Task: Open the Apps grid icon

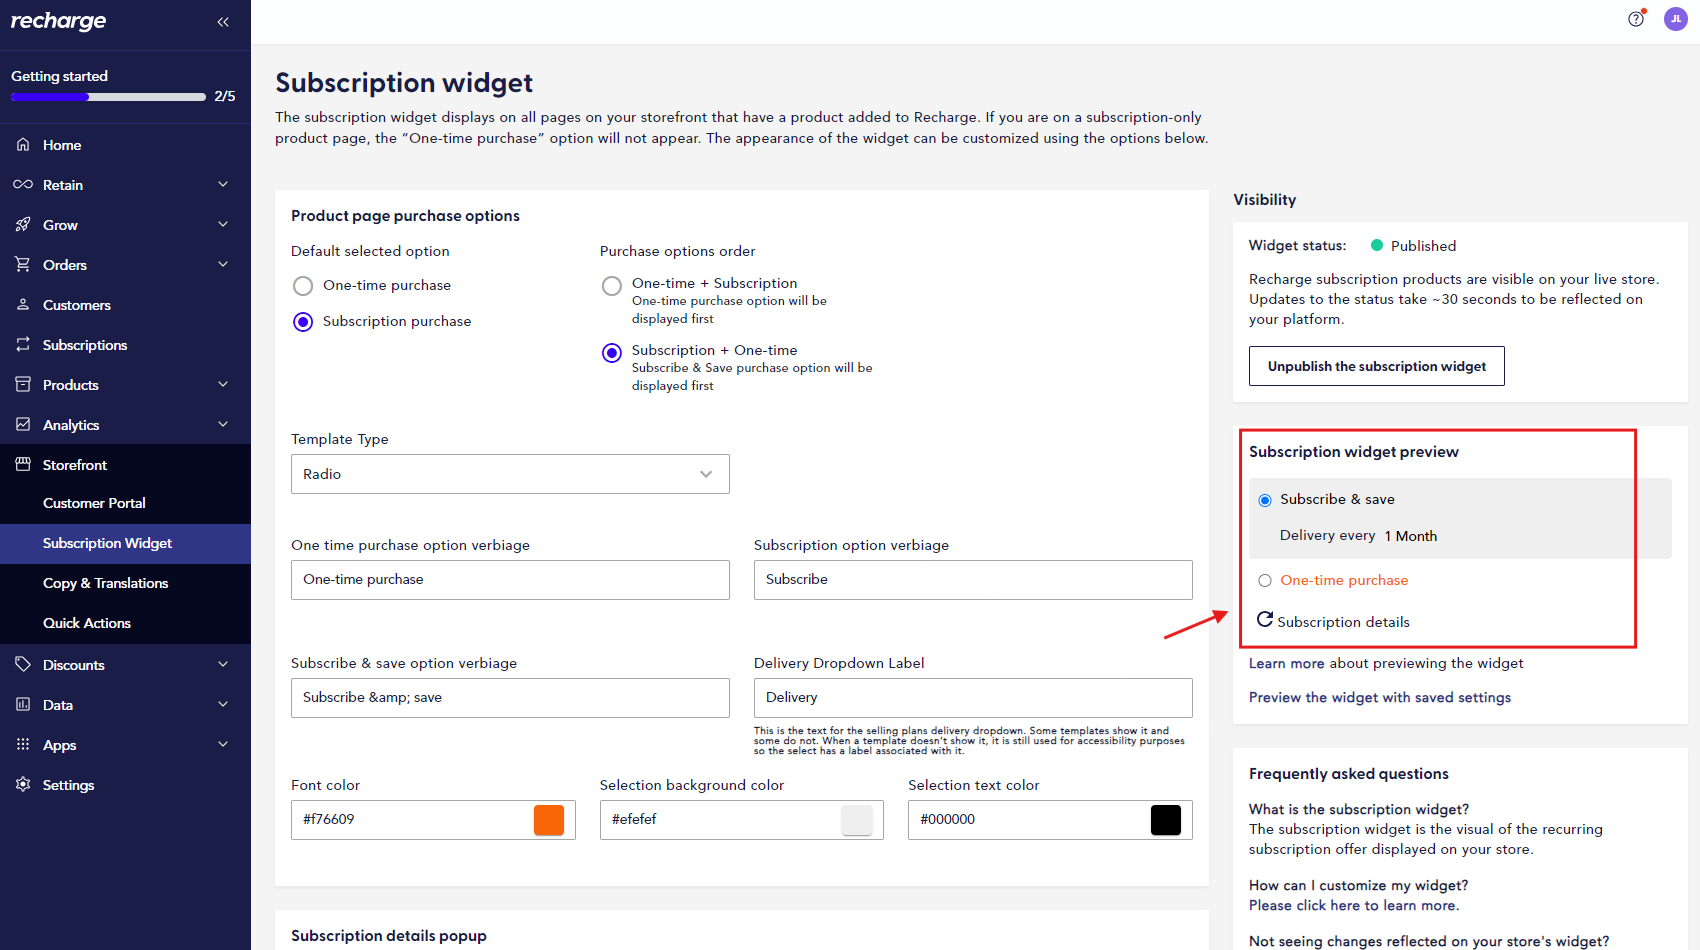Action: click(22, 744)
